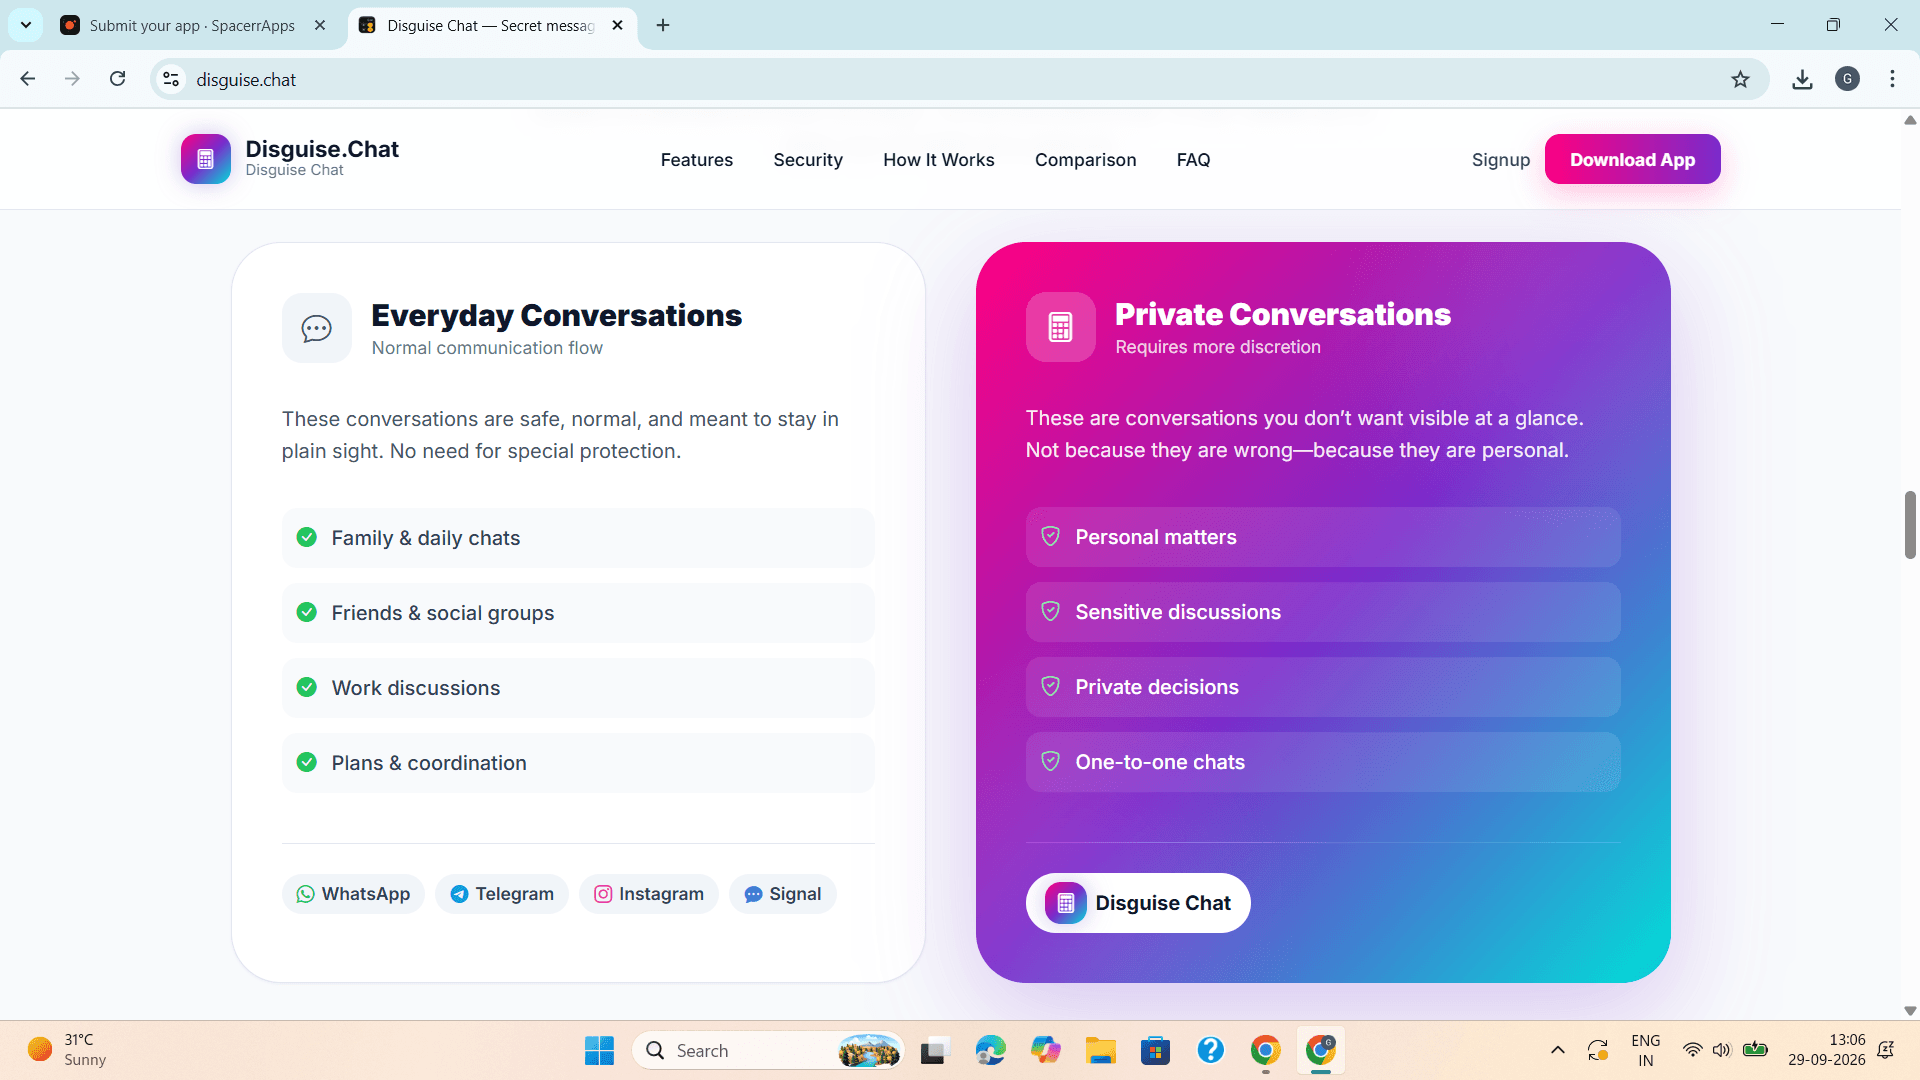Click the Work discussions row
Screen dimensions: 1920x1080
[578, 688]
